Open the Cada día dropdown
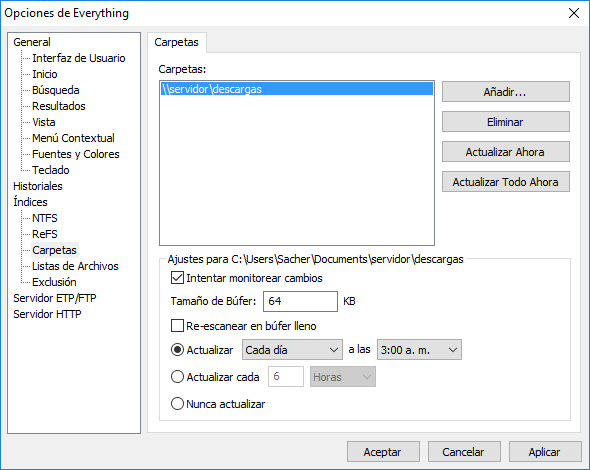 tap(292, 350)
